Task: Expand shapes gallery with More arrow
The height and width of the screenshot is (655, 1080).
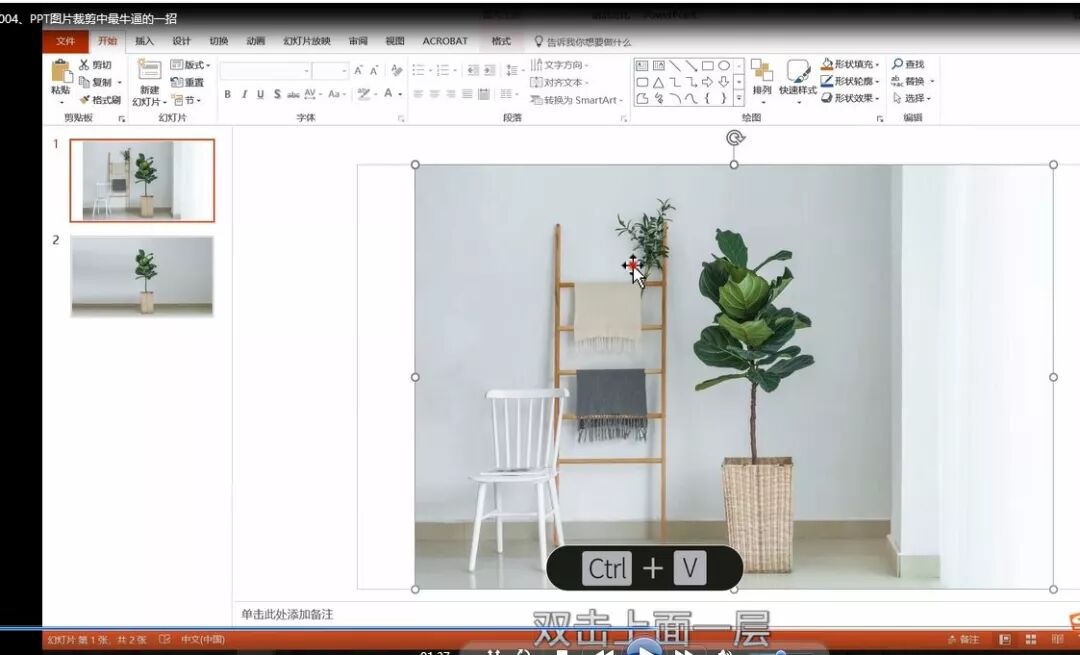Action: tap(740, 98)
